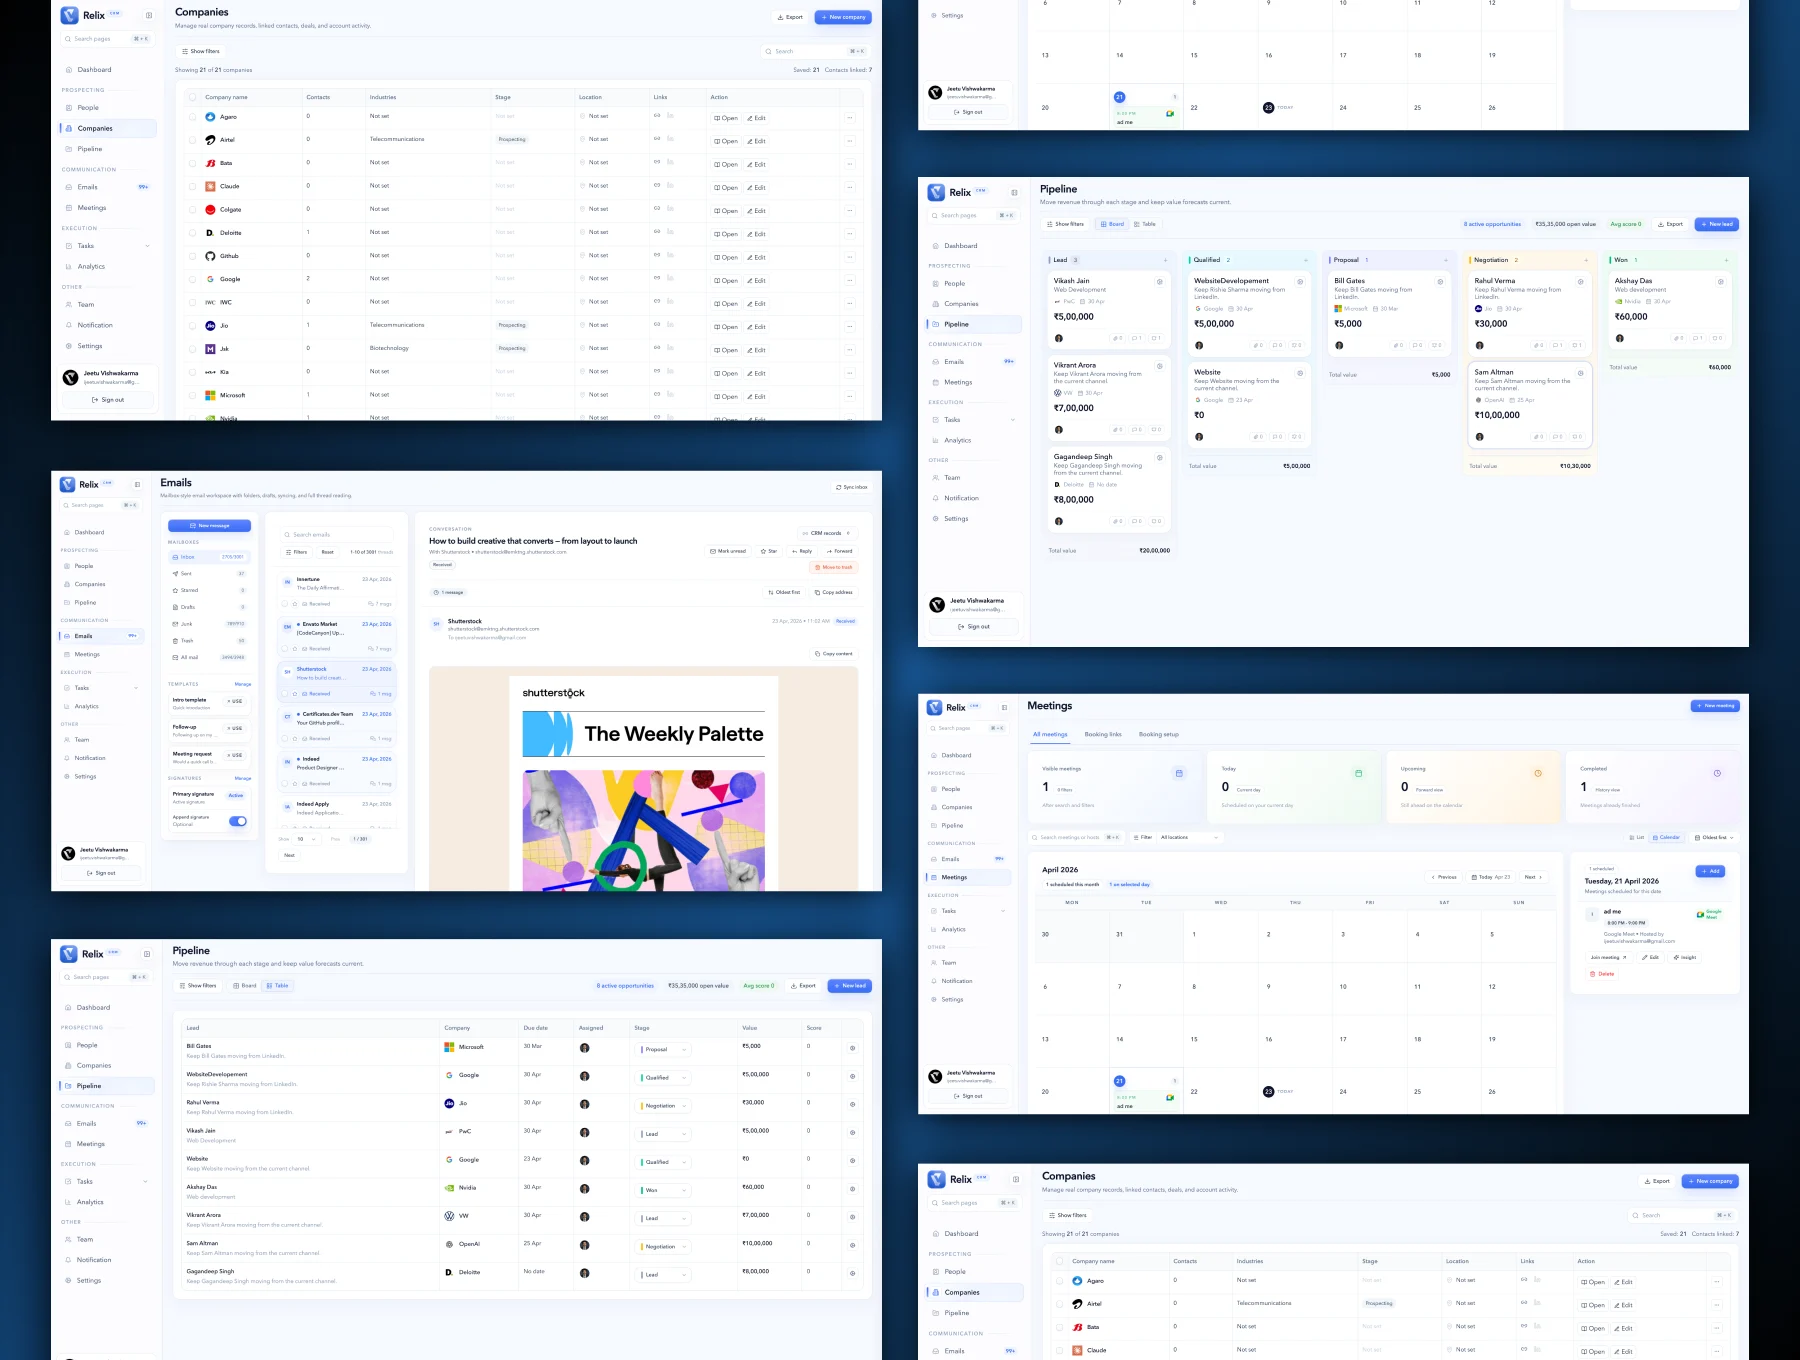Viewport: 1800px width, 1360px height.
Task: Click the Search meetings or hosts field
Action: click(1077, 837)
